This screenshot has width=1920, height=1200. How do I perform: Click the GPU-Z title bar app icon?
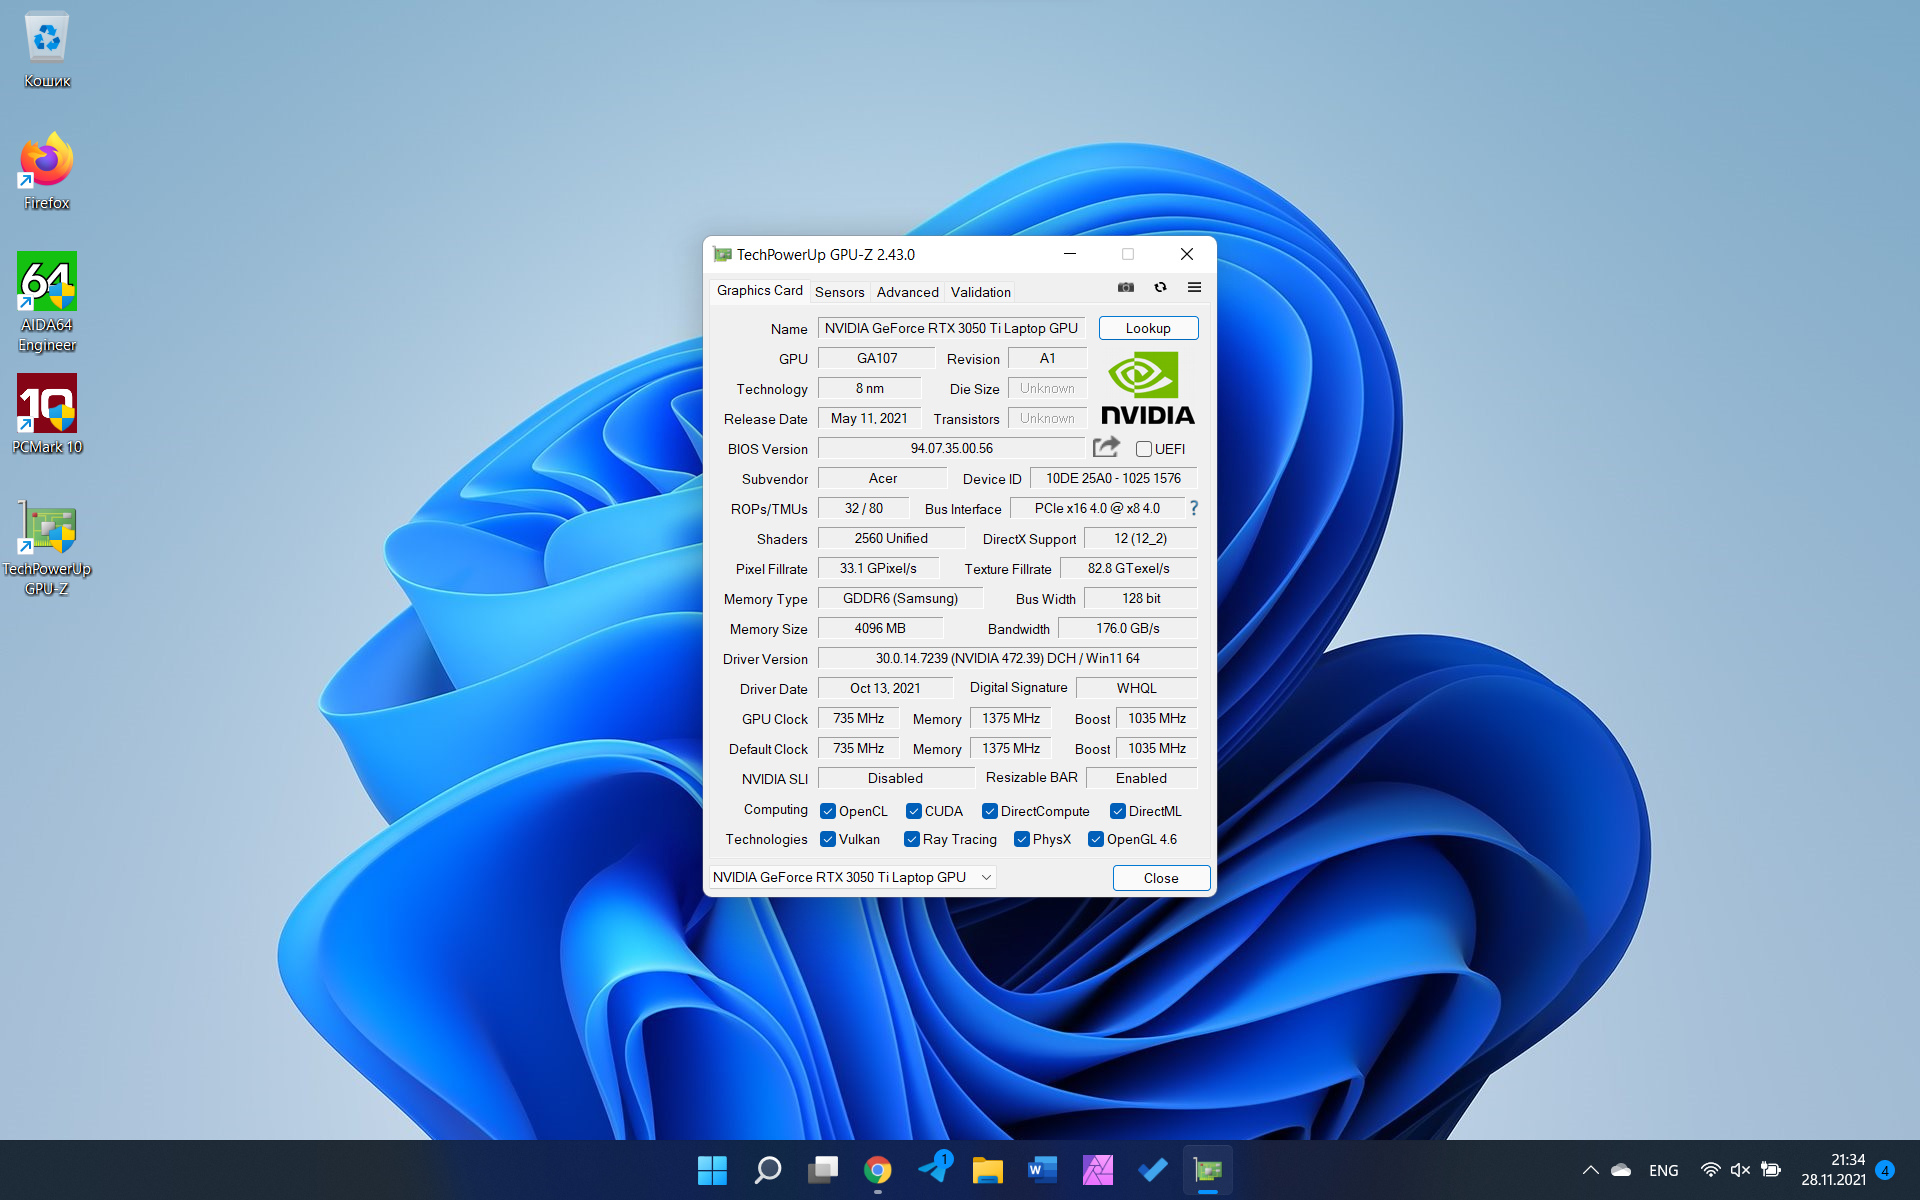[722, 255]
